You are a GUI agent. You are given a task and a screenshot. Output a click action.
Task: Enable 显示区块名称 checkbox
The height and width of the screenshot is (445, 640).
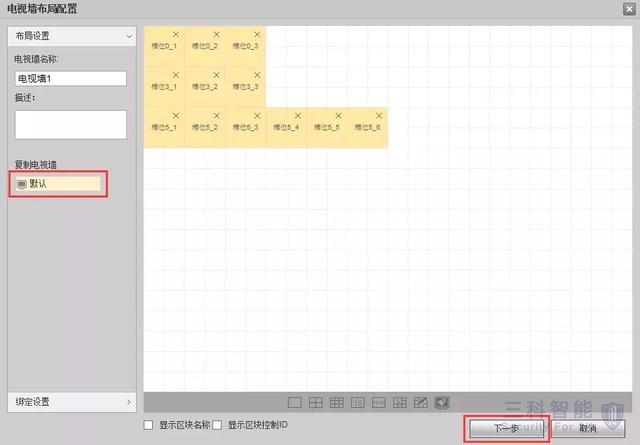point(150,425)
